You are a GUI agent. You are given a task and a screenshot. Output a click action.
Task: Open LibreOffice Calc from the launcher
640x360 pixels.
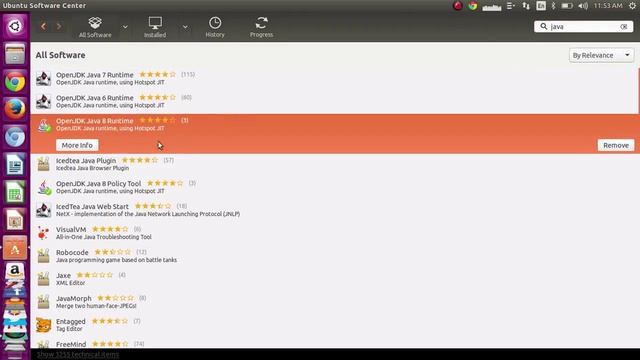(15, 192)
